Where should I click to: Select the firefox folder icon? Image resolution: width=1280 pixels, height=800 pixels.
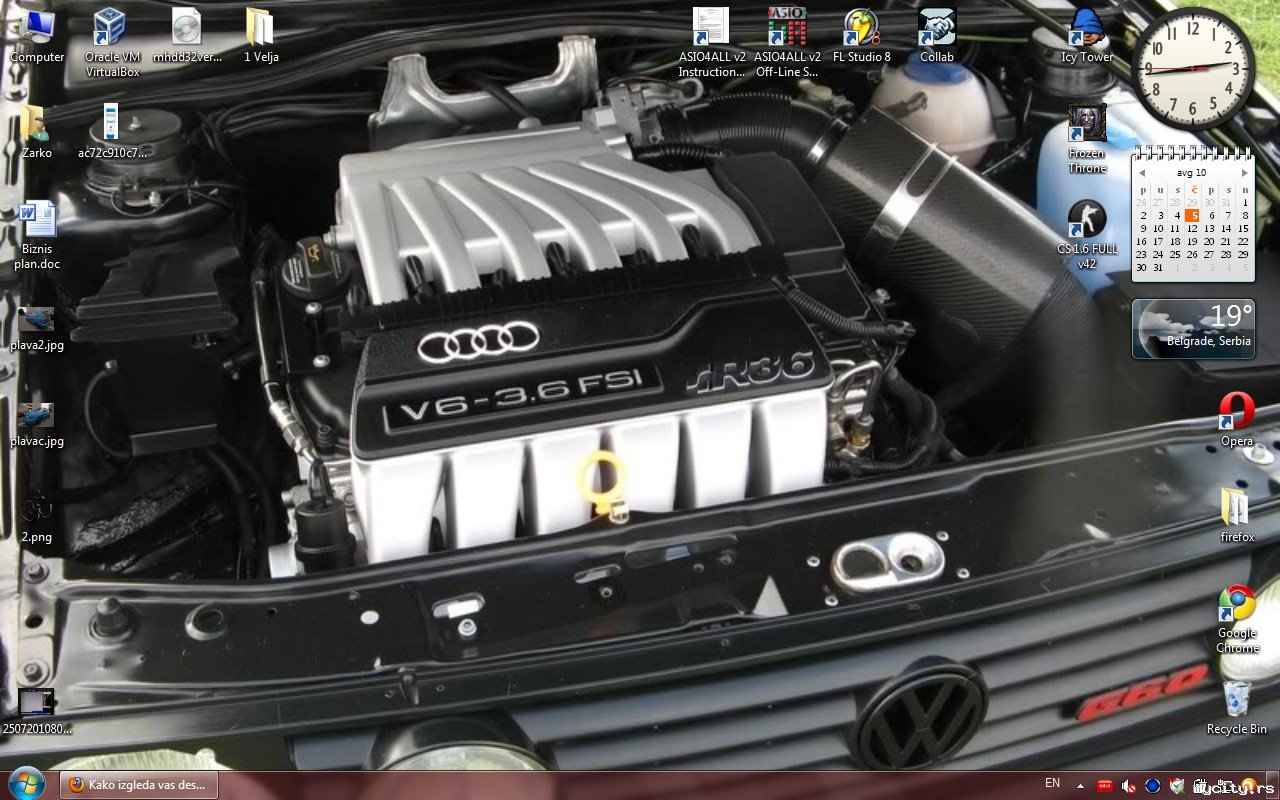pyautogui.click(x=1237, y=515)
